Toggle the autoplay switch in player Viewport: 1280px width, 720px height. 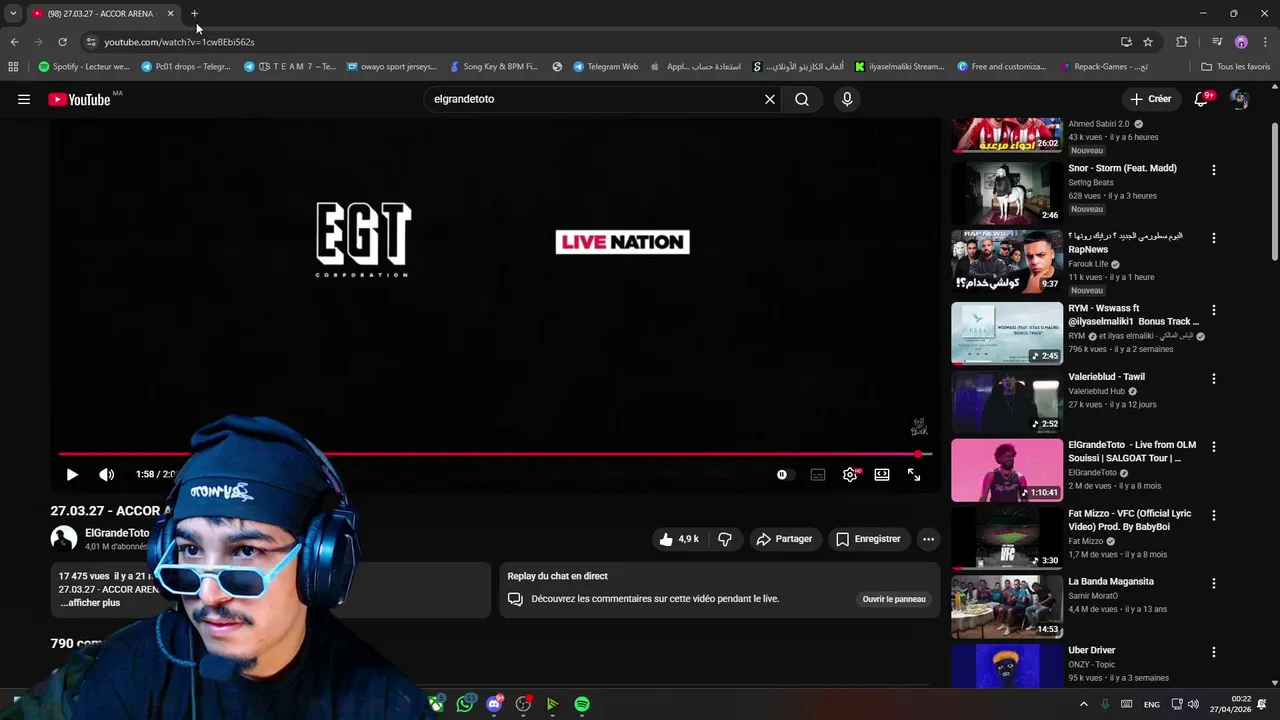[x=785, y=475]
